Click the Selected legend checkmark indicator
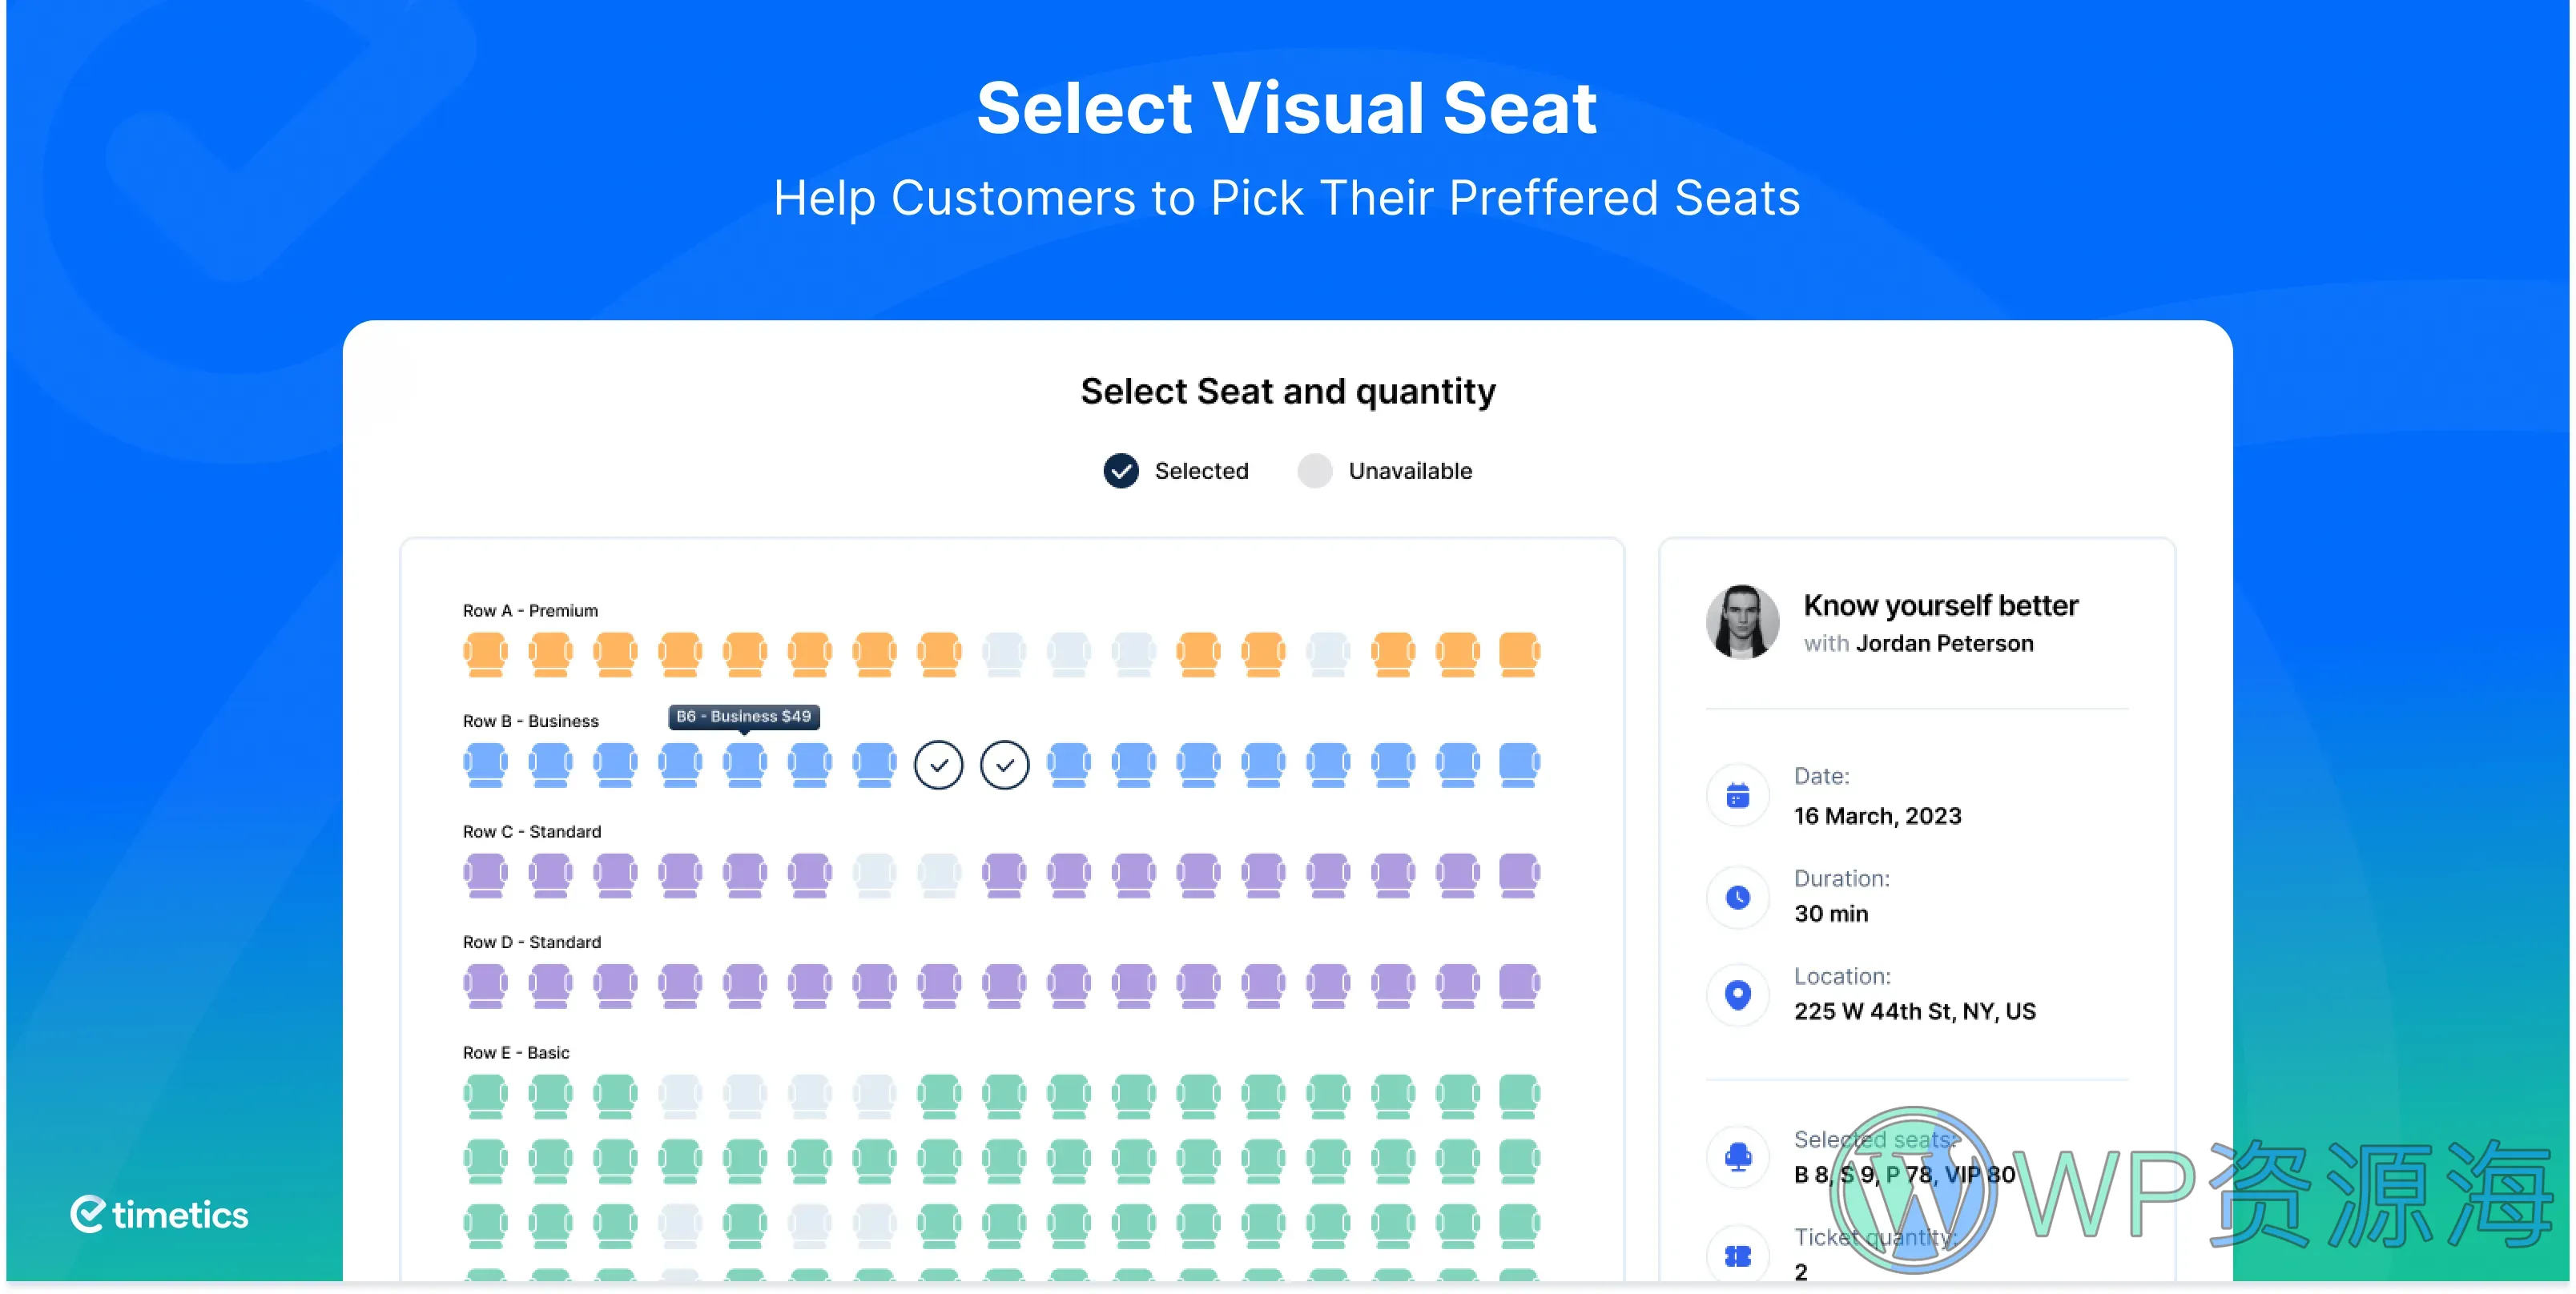Screen dimensions: 2576x1294 [x=1120, y=471]
